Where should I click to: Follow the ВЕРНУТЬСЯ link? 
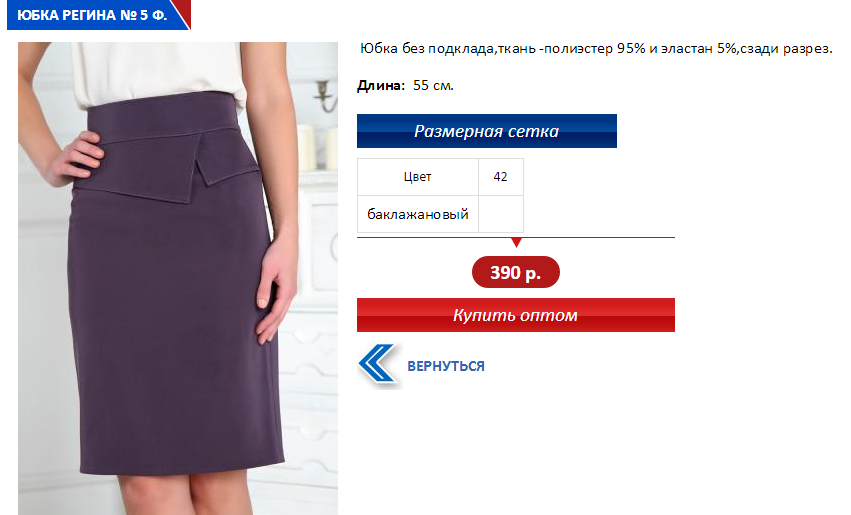tap(446, 366)
